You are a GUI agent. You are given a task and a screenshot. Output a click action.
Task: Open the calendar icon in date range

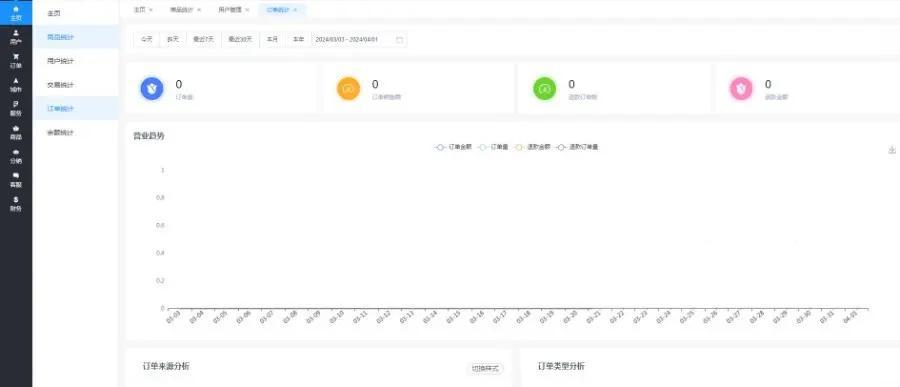pos(399,40)
